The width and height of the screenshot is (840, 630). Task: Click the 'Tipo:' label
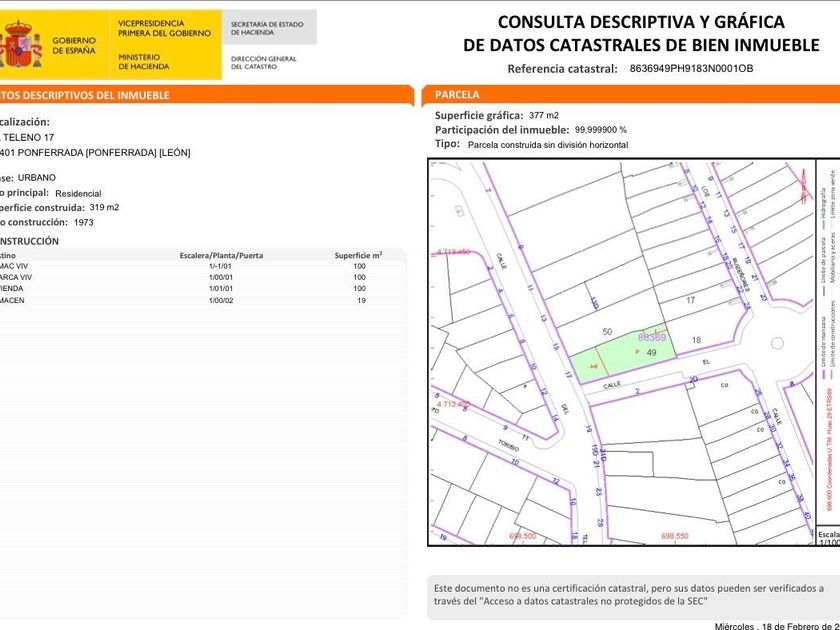click(447, 144)
